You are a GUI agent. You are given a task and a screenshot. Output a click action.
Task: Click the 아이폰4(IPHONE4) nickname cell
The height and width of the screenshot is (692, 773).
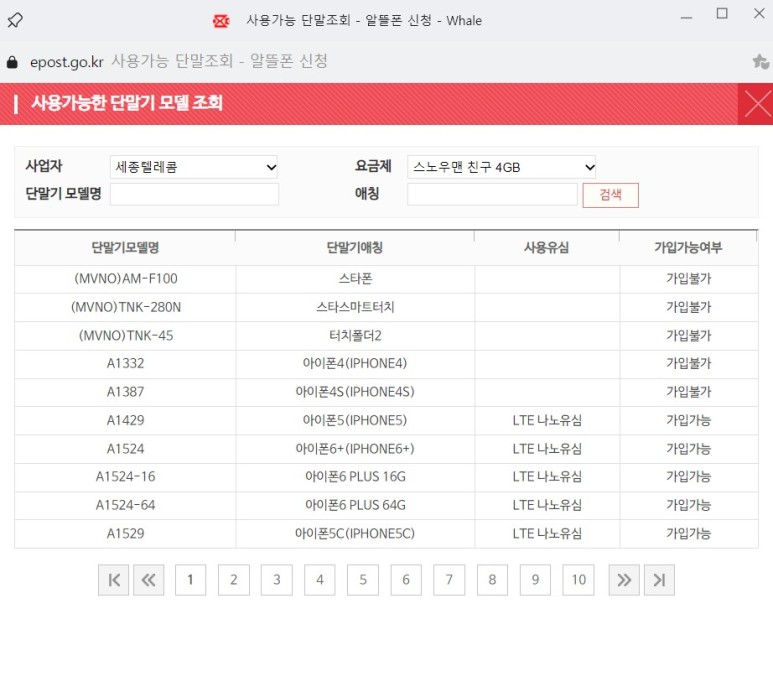[x=355, y=364]
